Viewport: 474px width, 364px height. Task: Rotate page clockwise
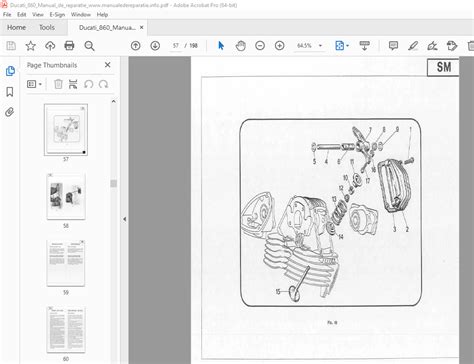[x=104, y=84]
